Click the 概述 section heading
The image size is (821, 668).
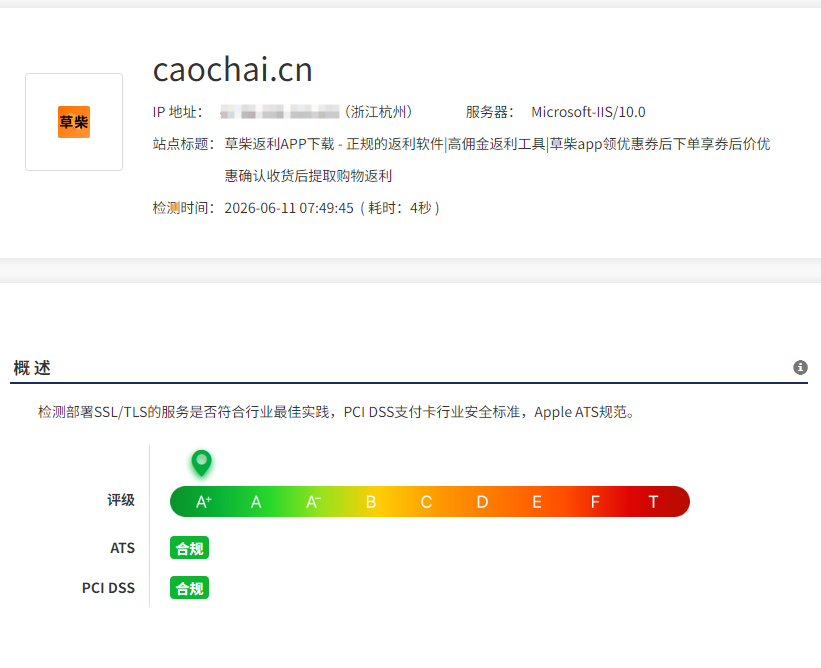(32, 368)
